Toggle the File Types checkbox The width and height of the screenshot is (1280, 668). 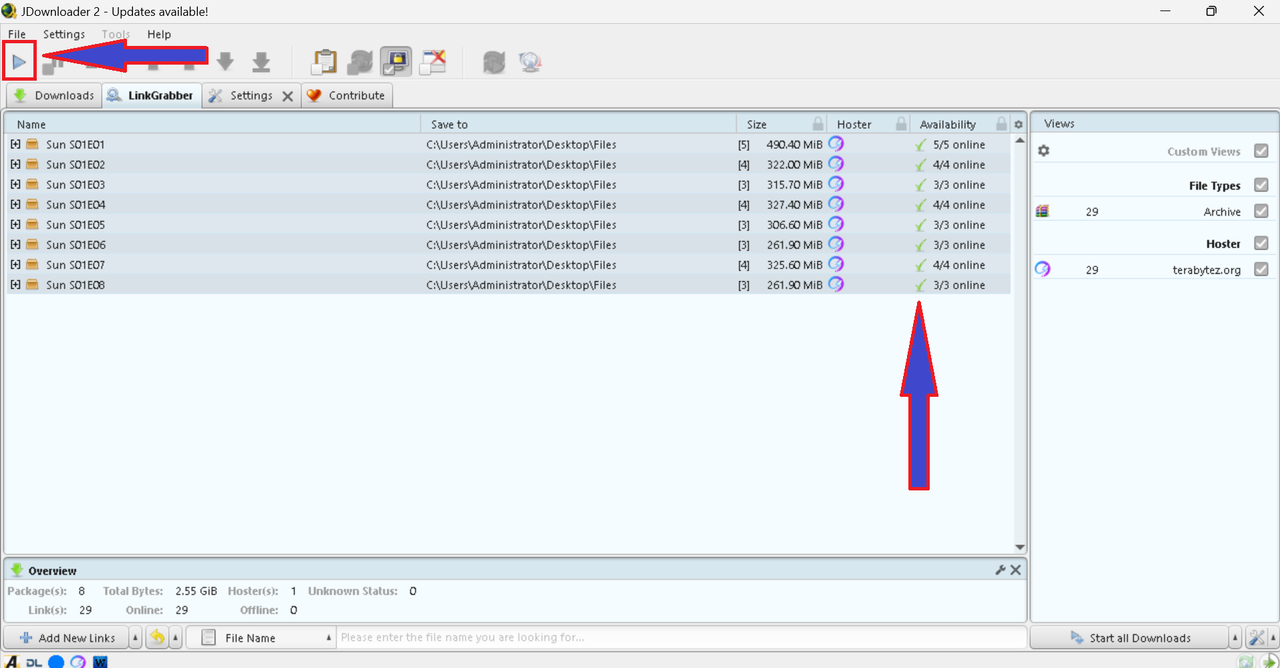[x=1261, y=185]
